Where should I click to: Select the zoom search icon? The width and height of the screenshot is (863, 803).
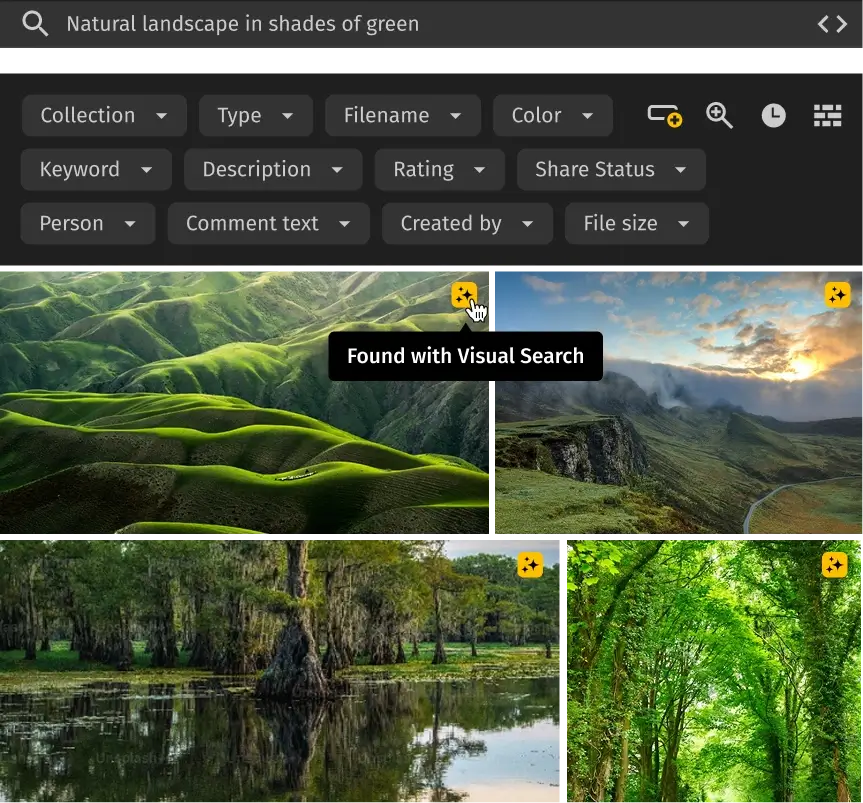point(719,115)
